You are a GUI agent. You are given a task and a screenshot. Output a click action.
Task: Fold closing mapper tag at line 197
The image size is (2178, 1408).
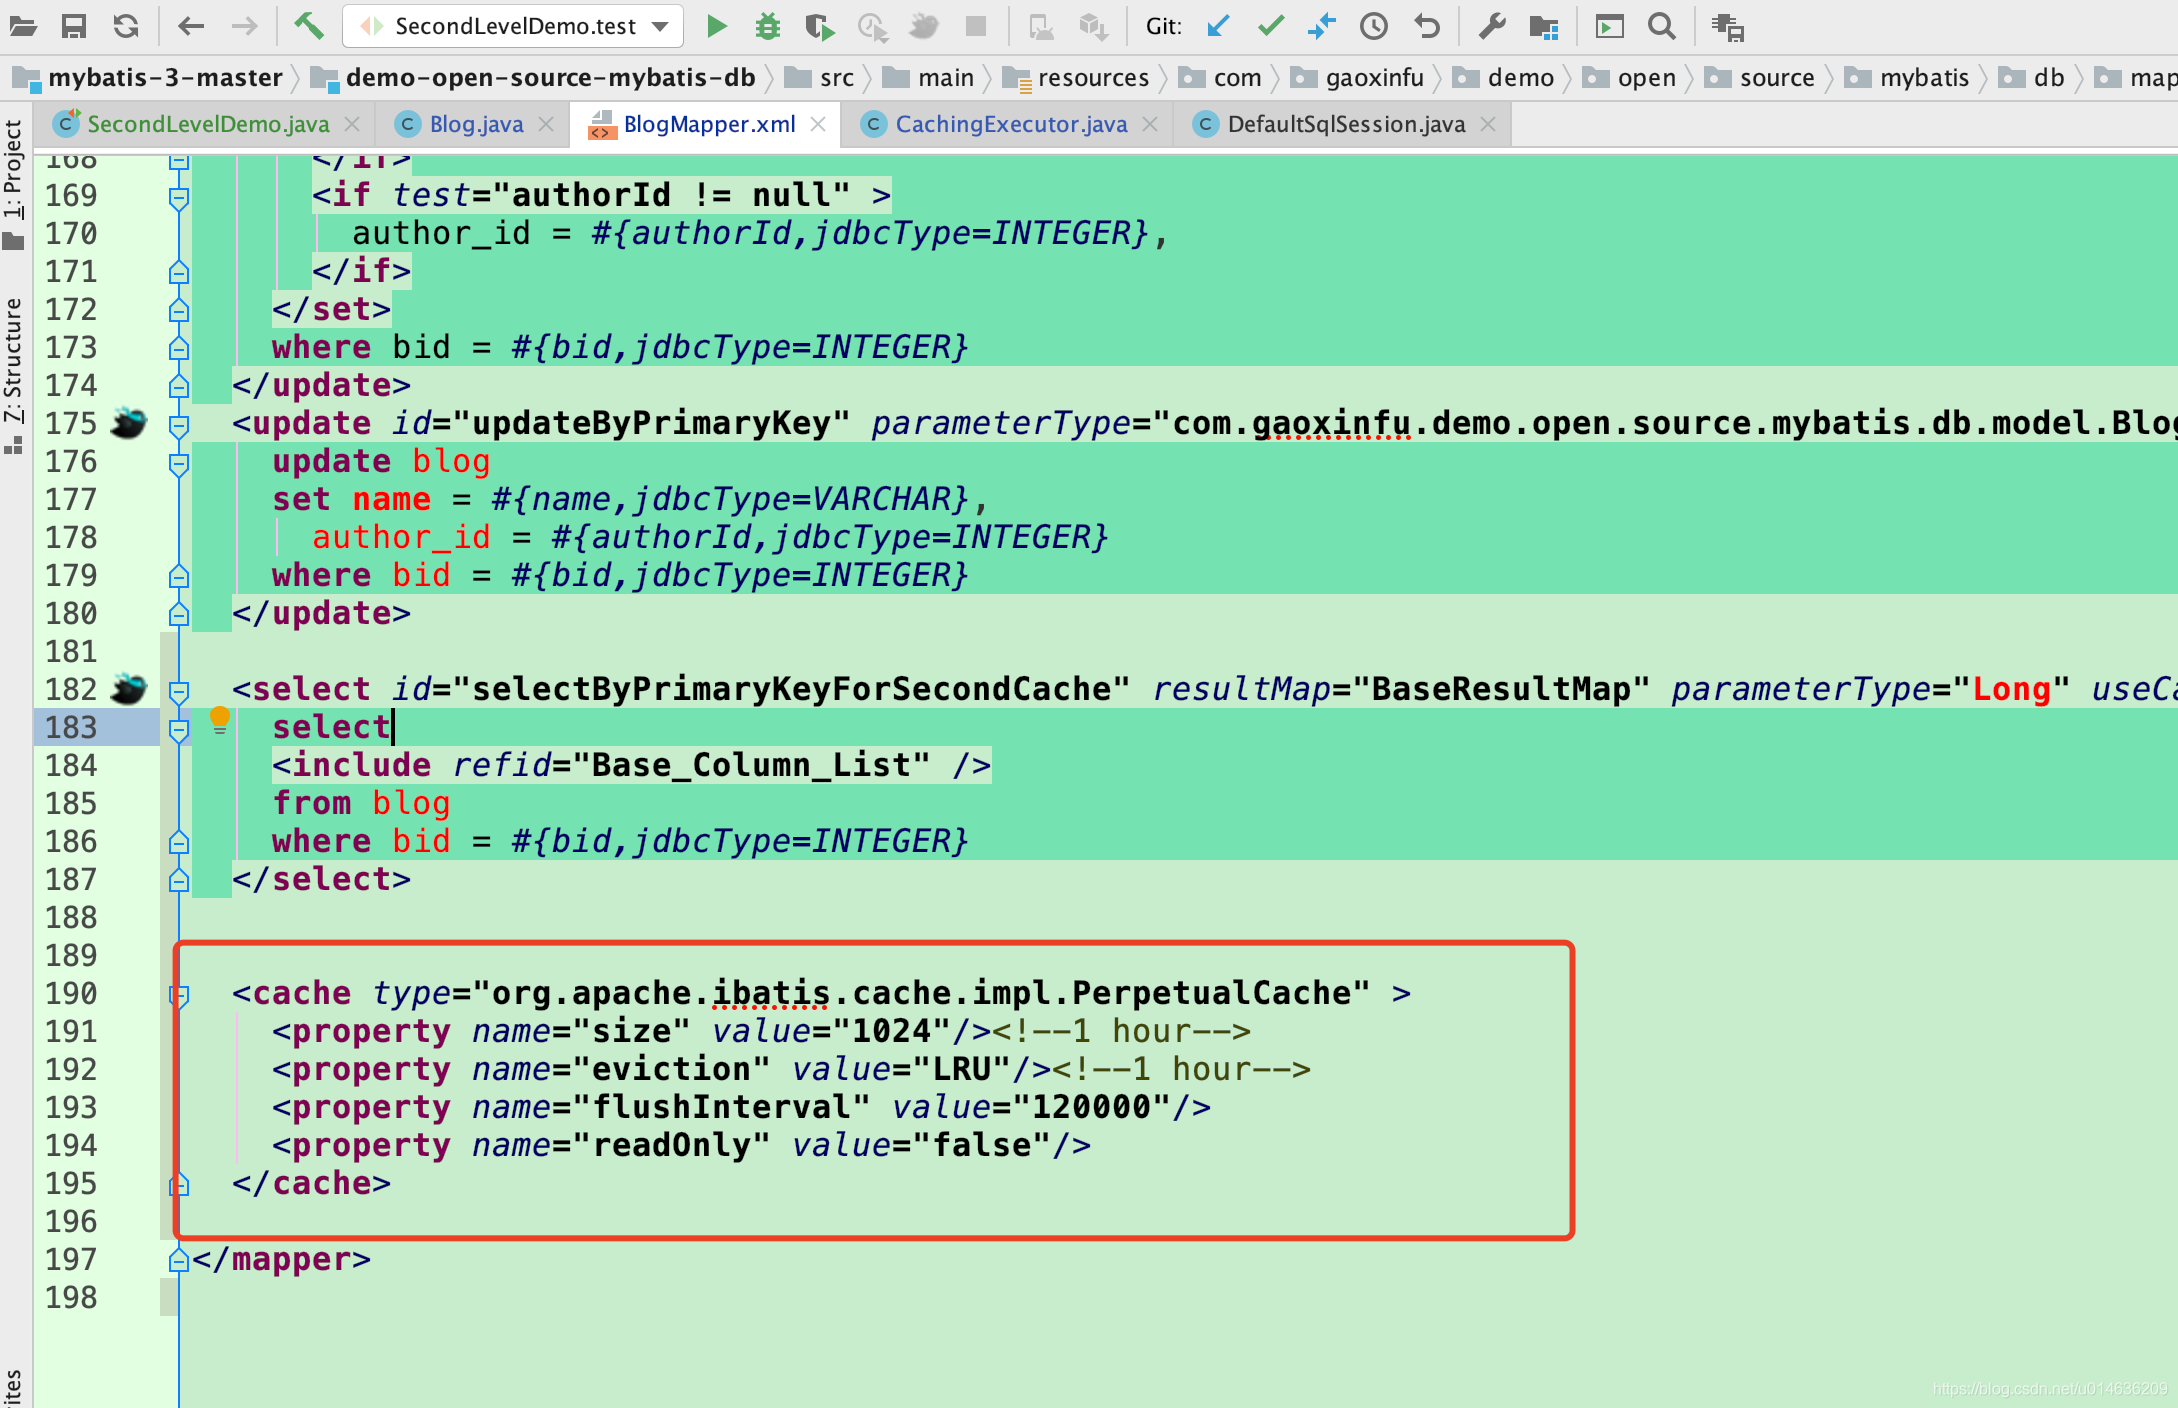179,1260
